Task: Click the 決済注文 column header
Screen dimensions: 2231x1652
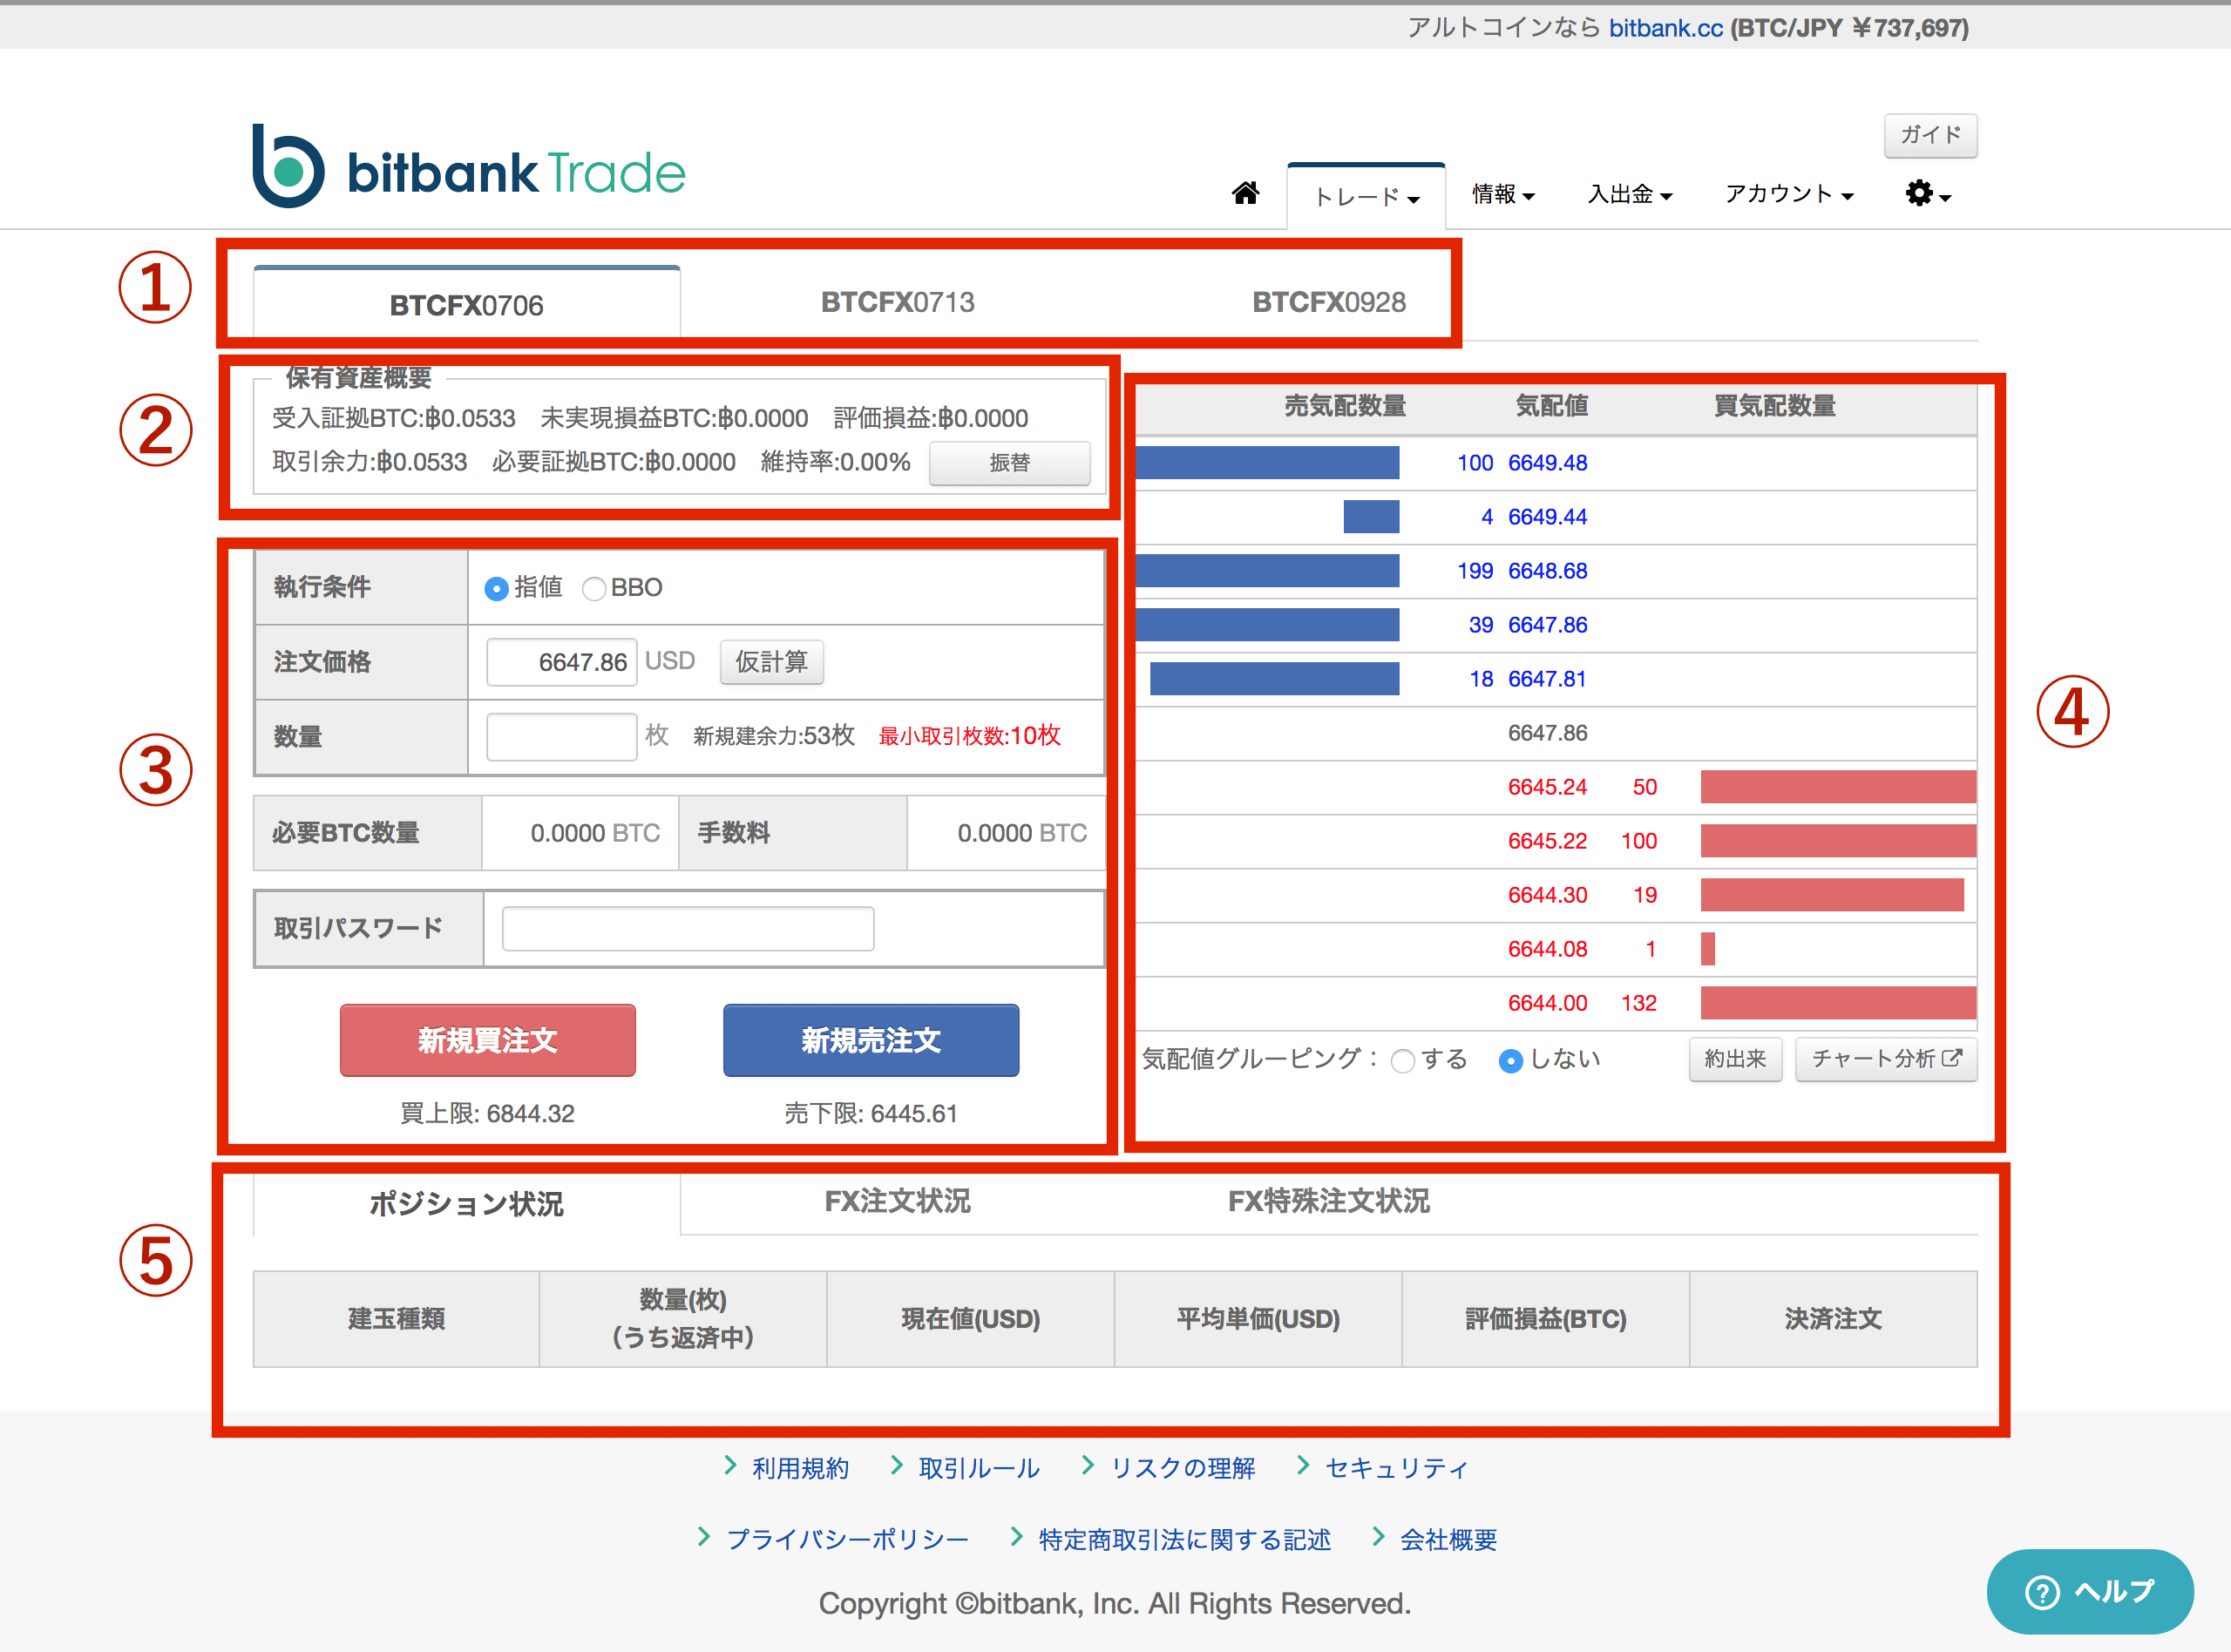Action: pos(1833,1319)
